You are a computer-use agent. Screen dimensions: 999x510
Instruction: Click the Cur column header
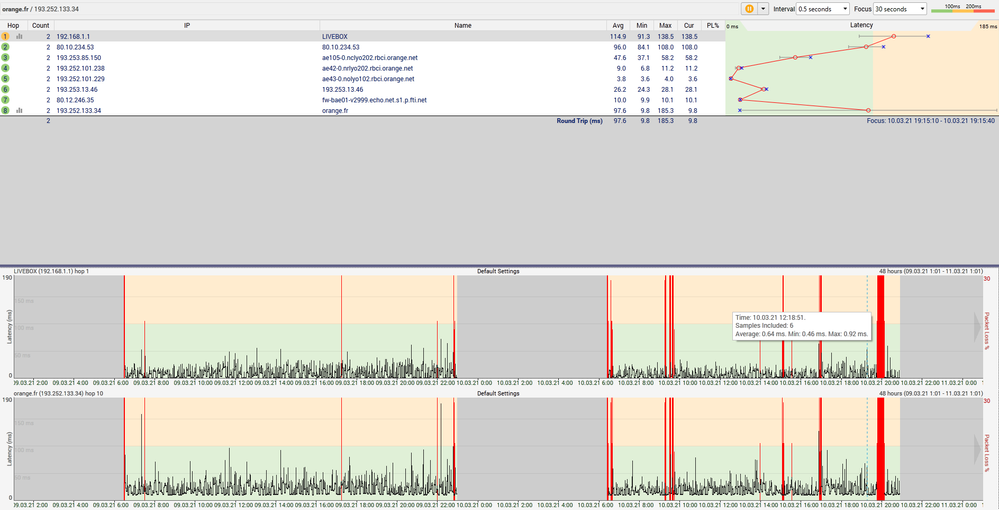click(689, 26)
